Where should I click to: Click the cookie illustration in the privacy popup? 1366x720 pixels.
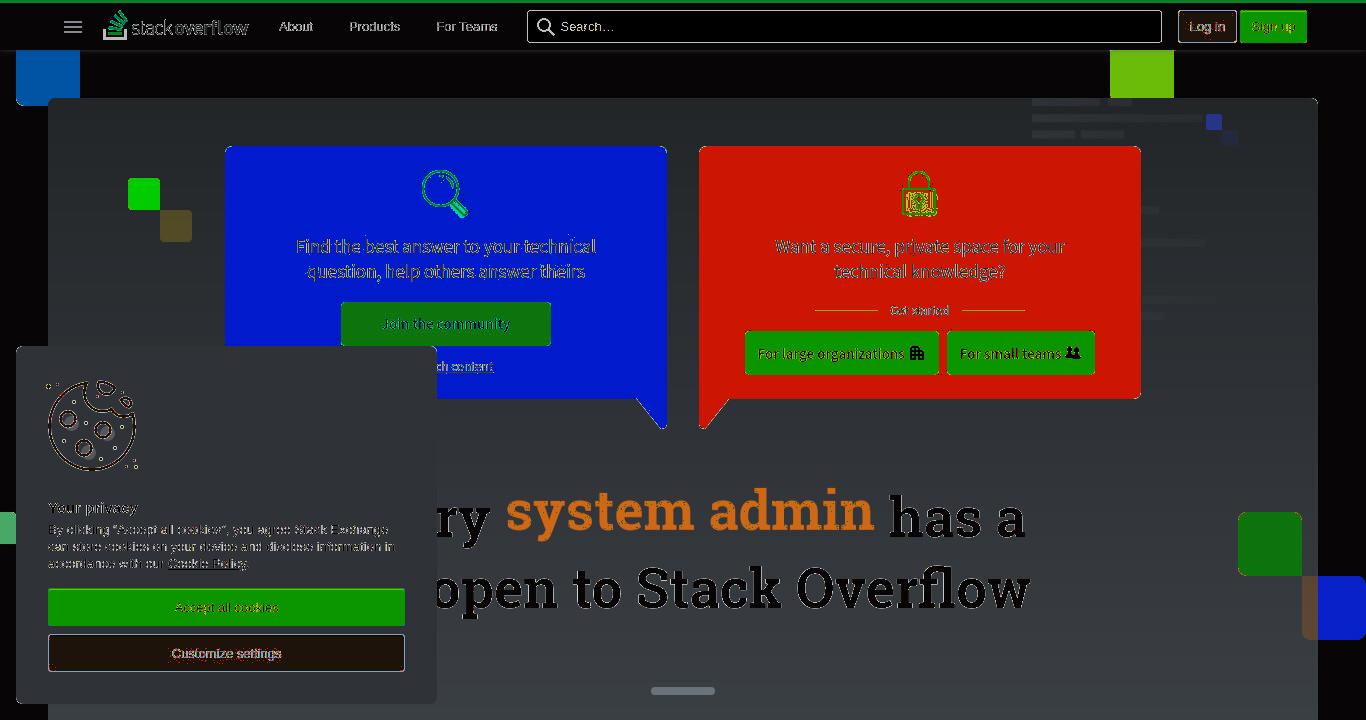pos(93,425)
